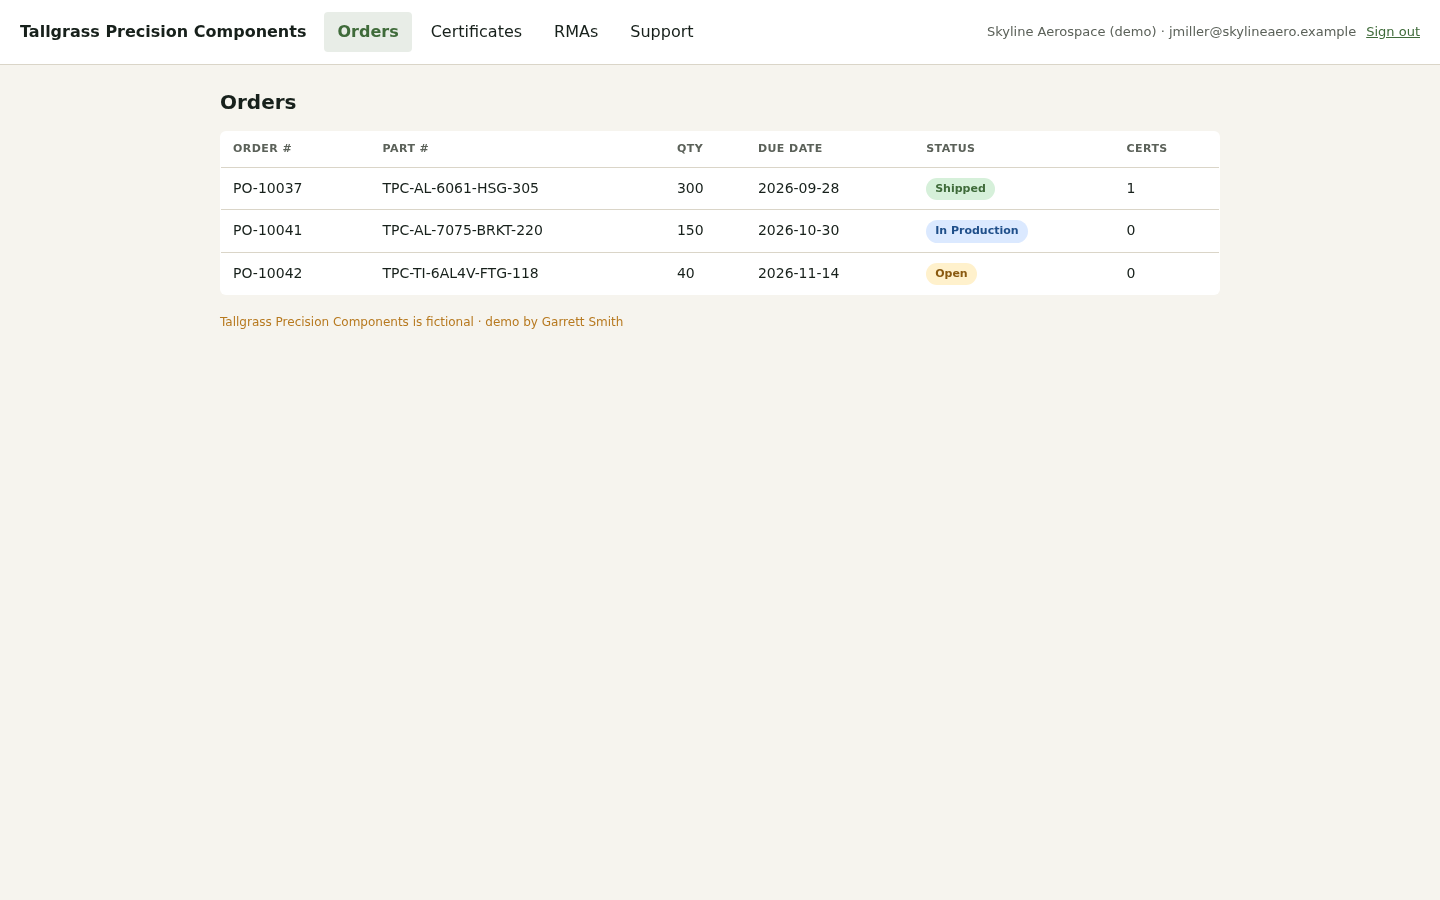The image size is (1440, 900).
Task: Click the PART # column header
Action: tap(405, 148)
